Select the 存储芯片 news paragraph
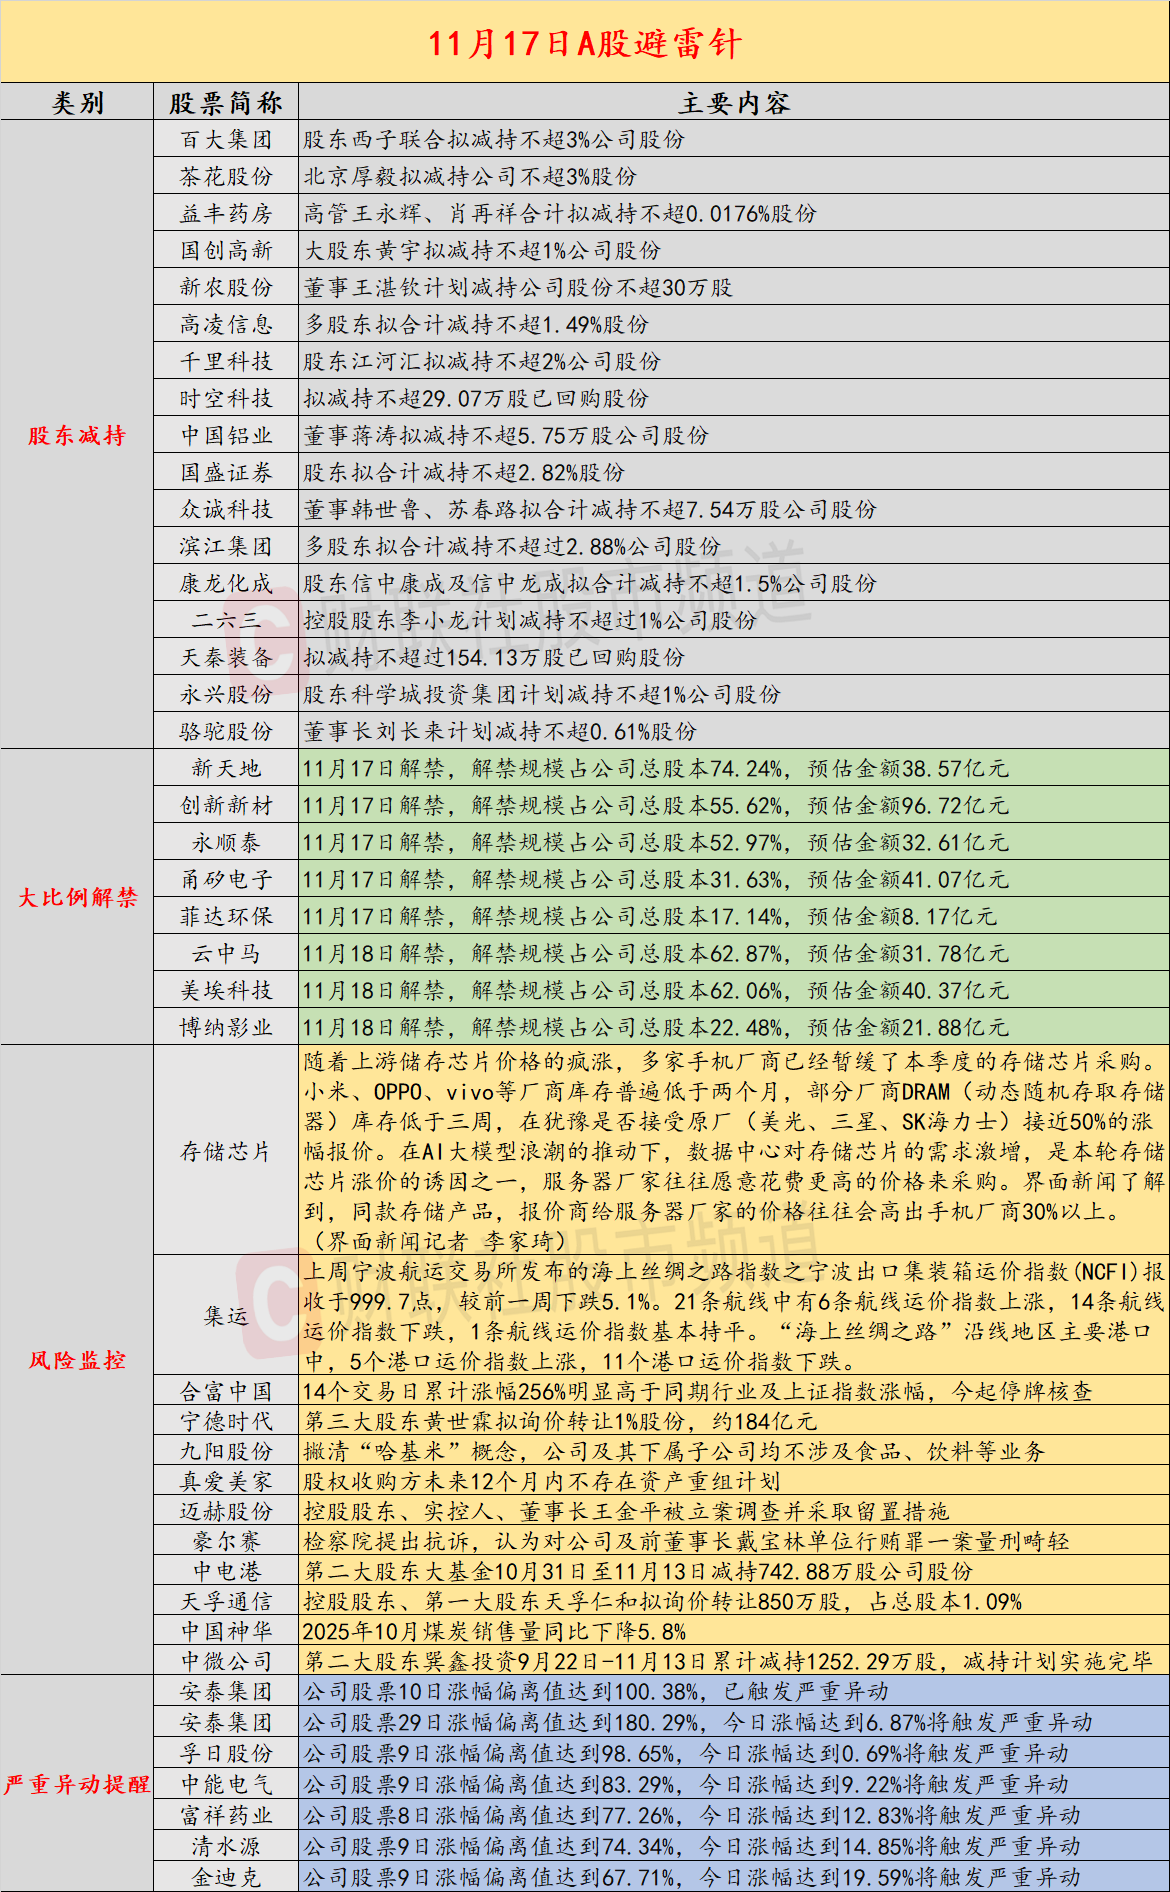Screen dimensions: 1170x1892 tap(734, 1152)
